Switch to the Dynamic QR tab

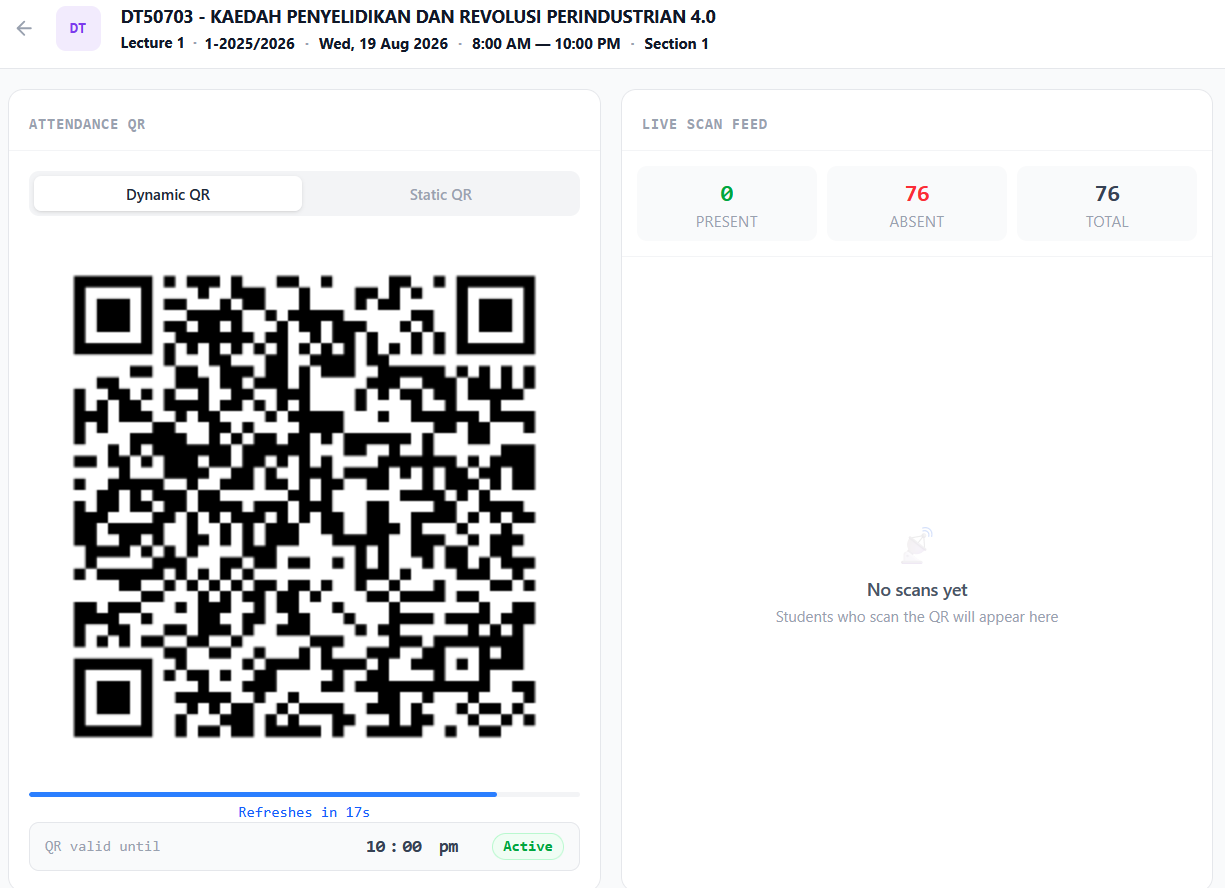pos(168,194)
